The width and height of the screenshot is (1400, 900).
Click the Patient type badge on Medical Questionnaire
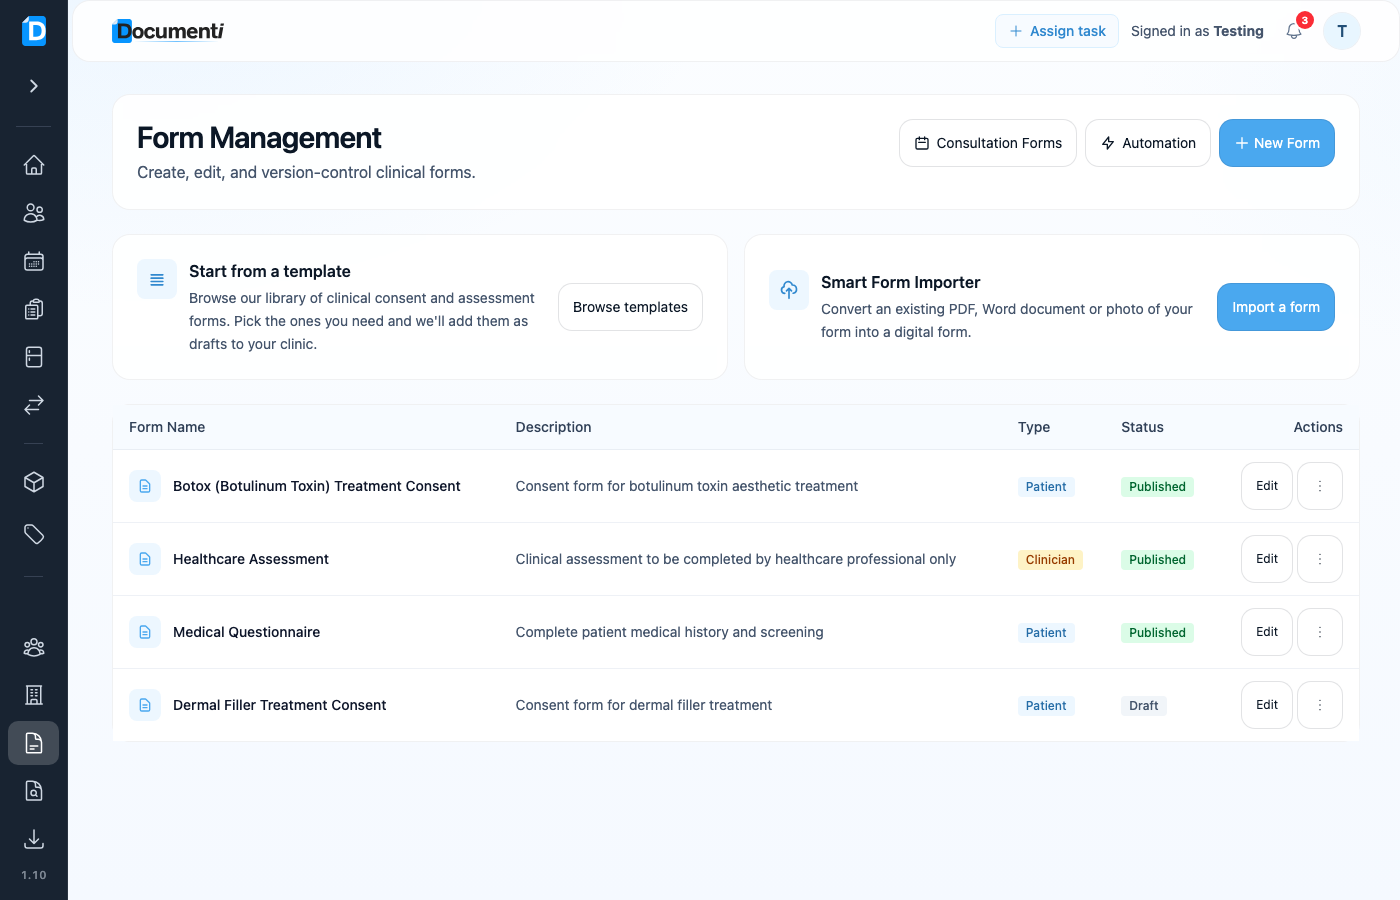(x=1046, y=633)
